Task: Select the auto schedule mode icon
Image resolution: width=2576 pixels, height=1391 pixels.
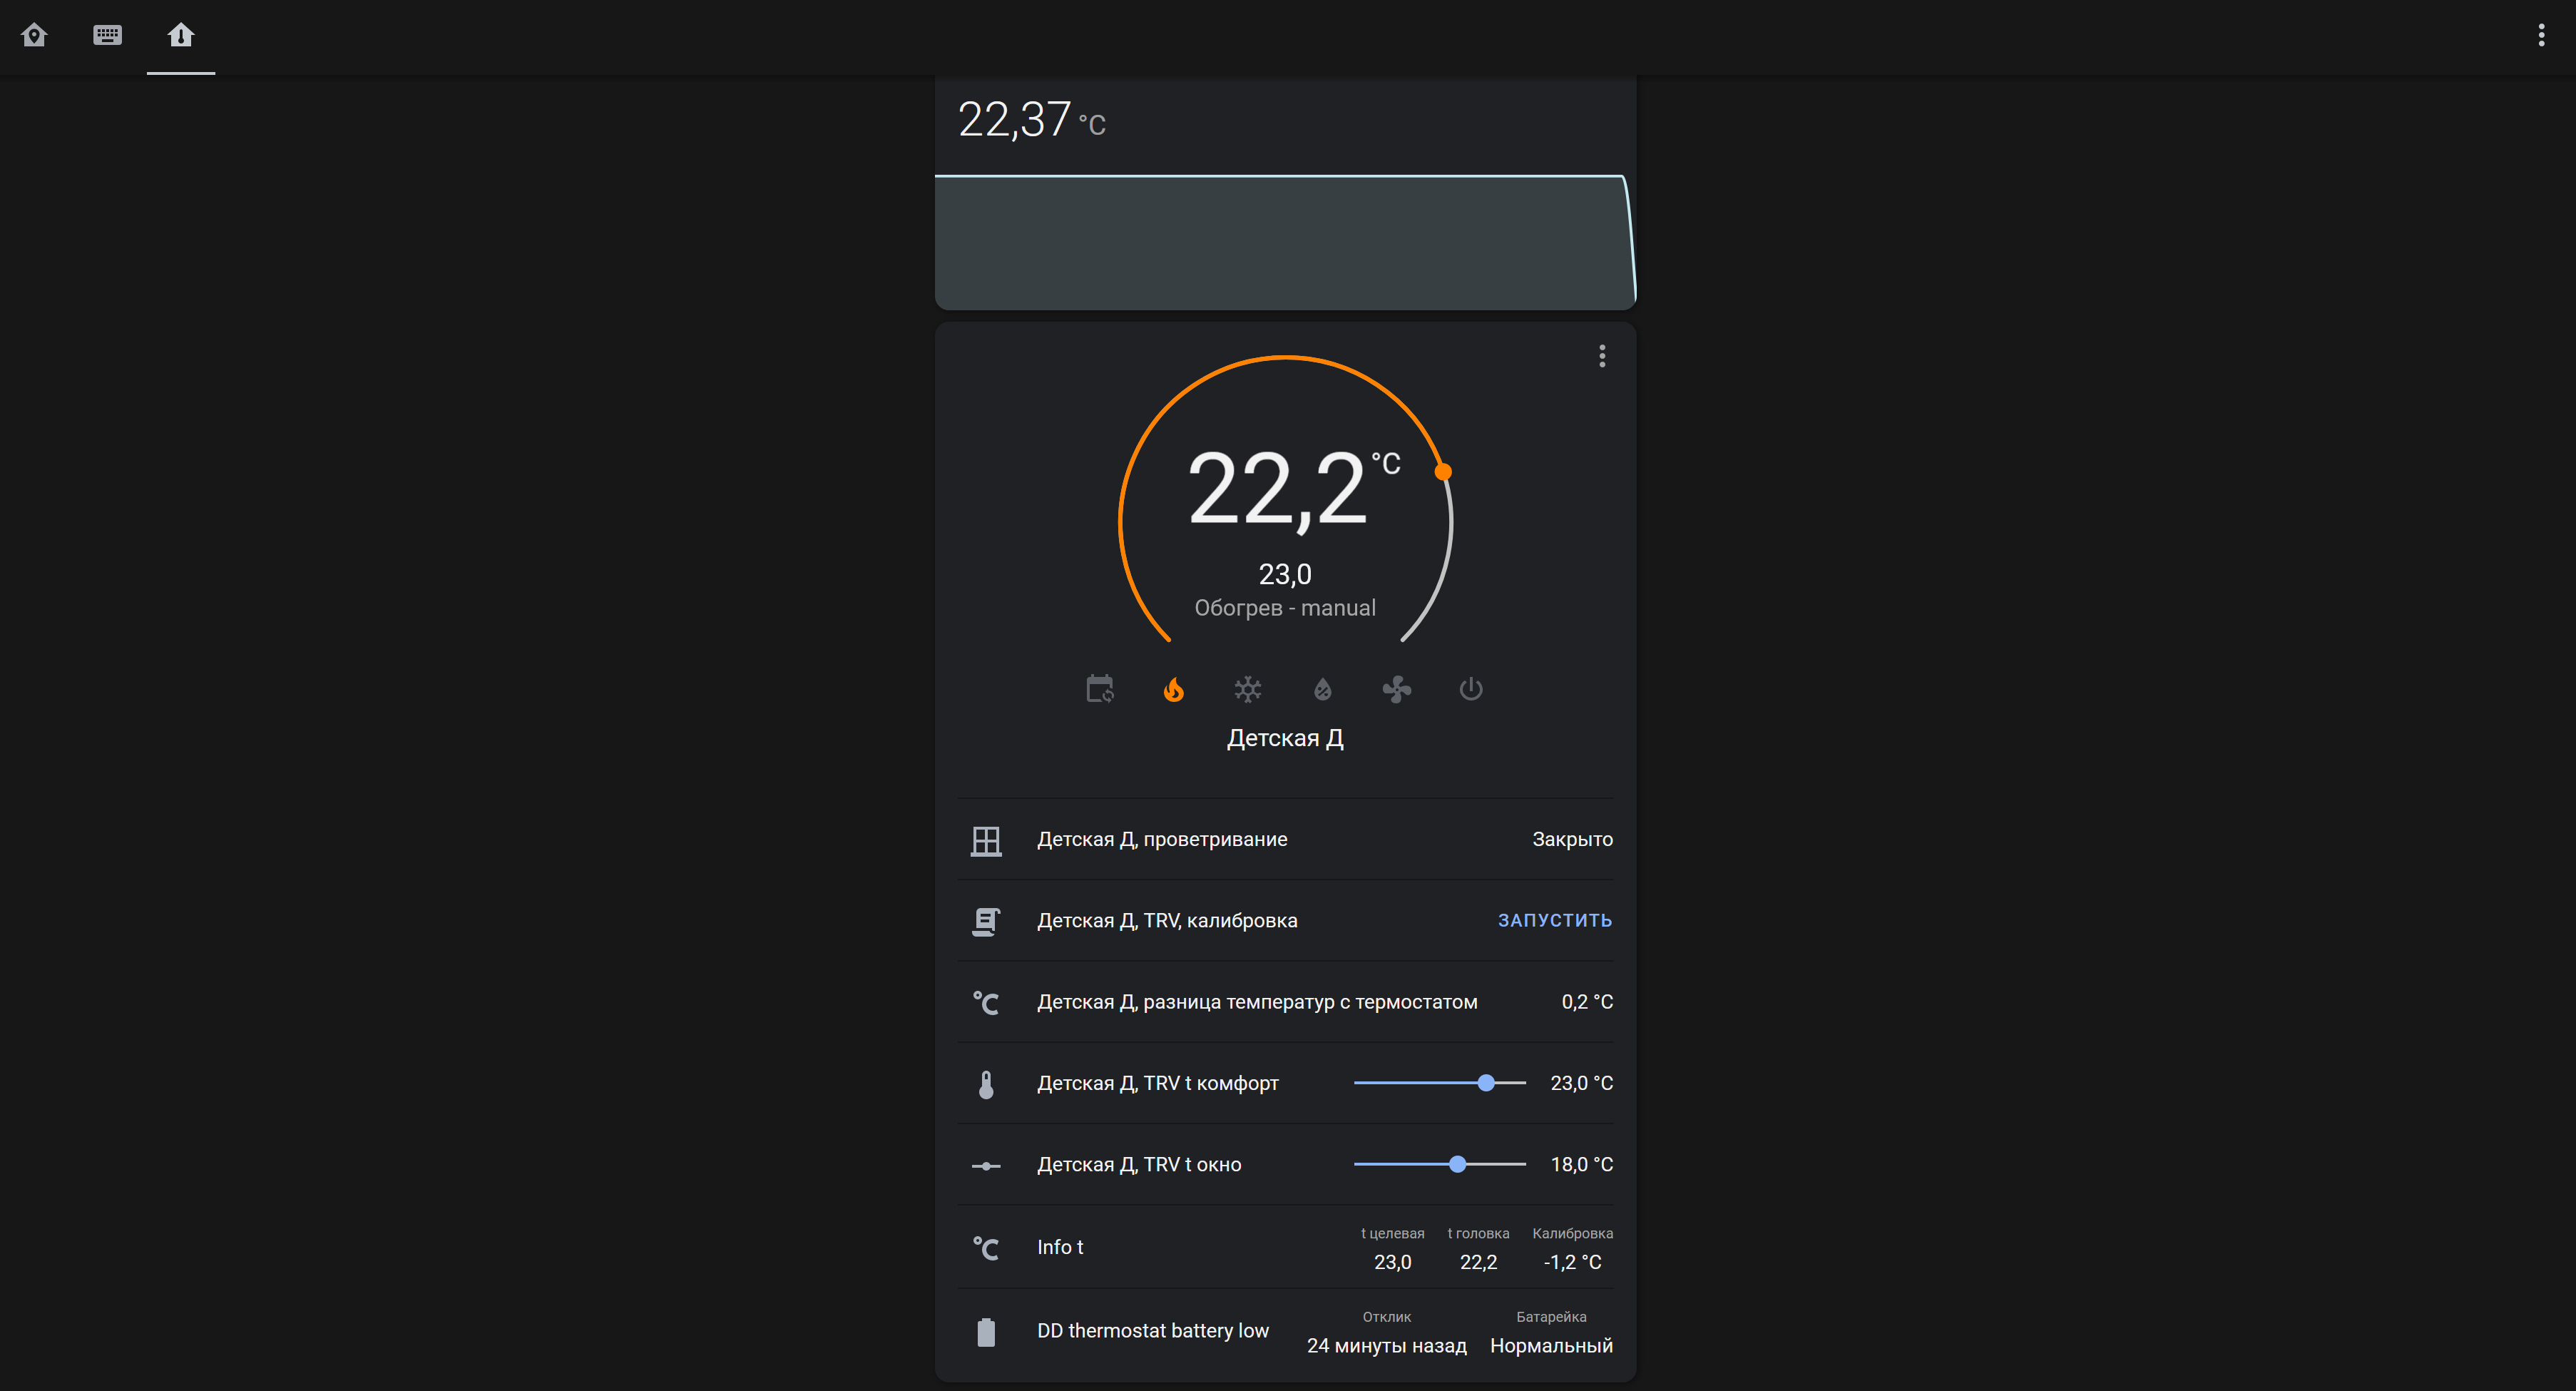Action: (1100, 689)
